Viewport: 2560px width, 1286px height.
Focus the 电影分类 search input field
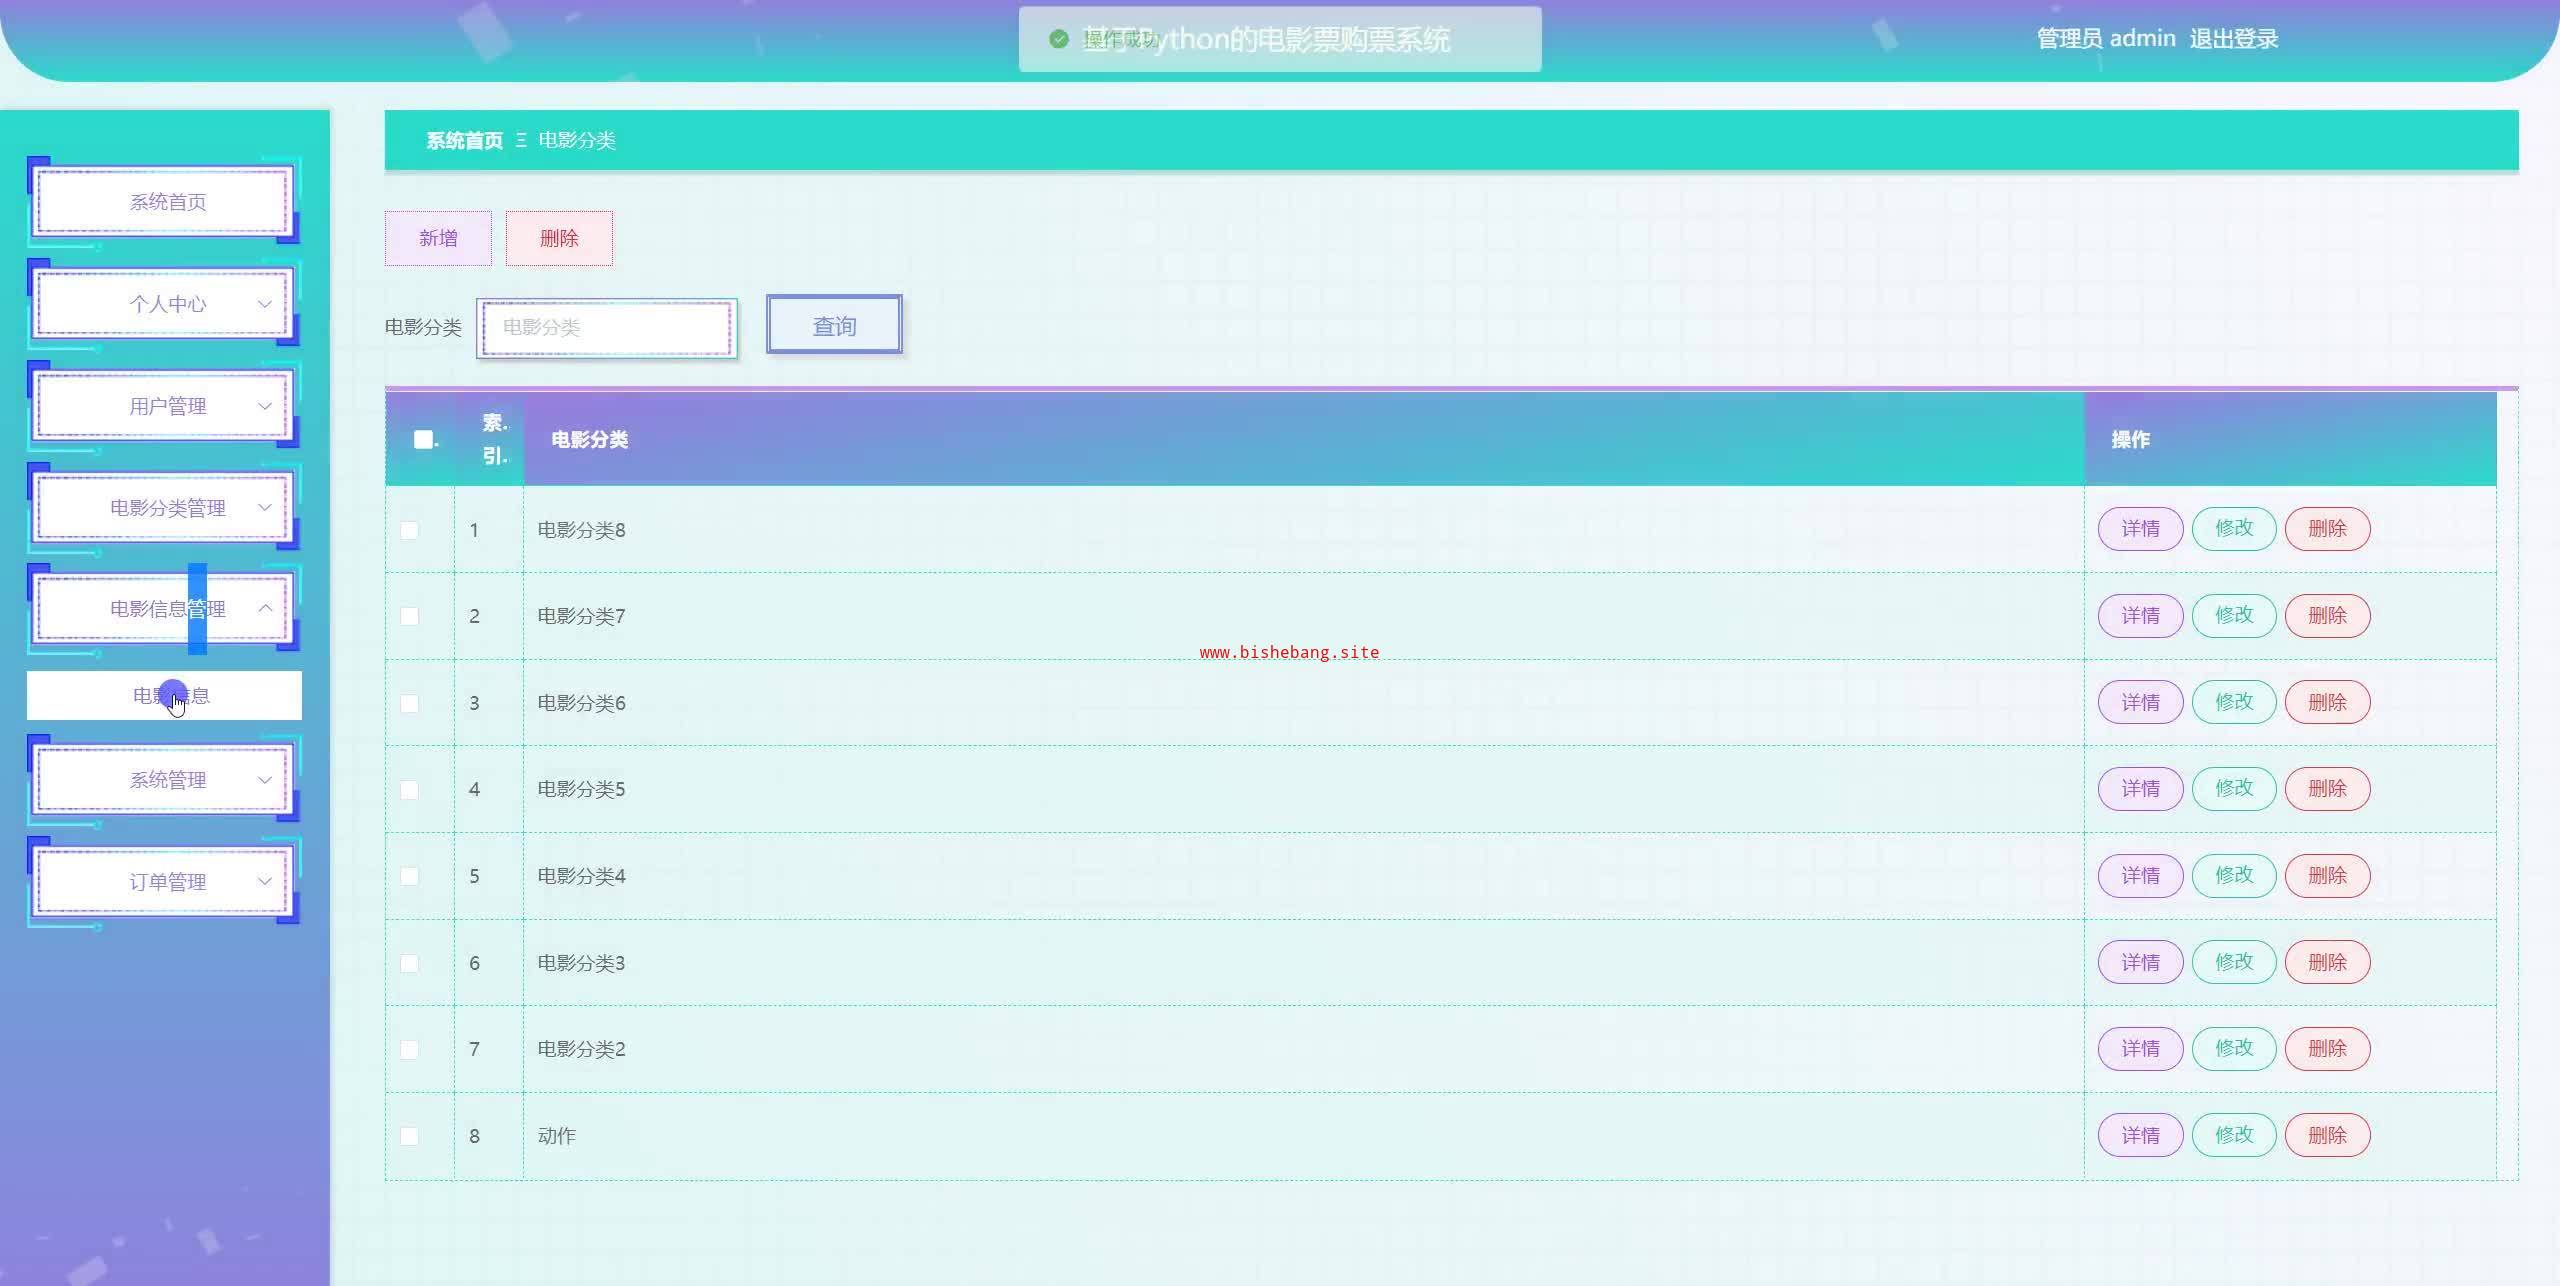coord(606,328)
